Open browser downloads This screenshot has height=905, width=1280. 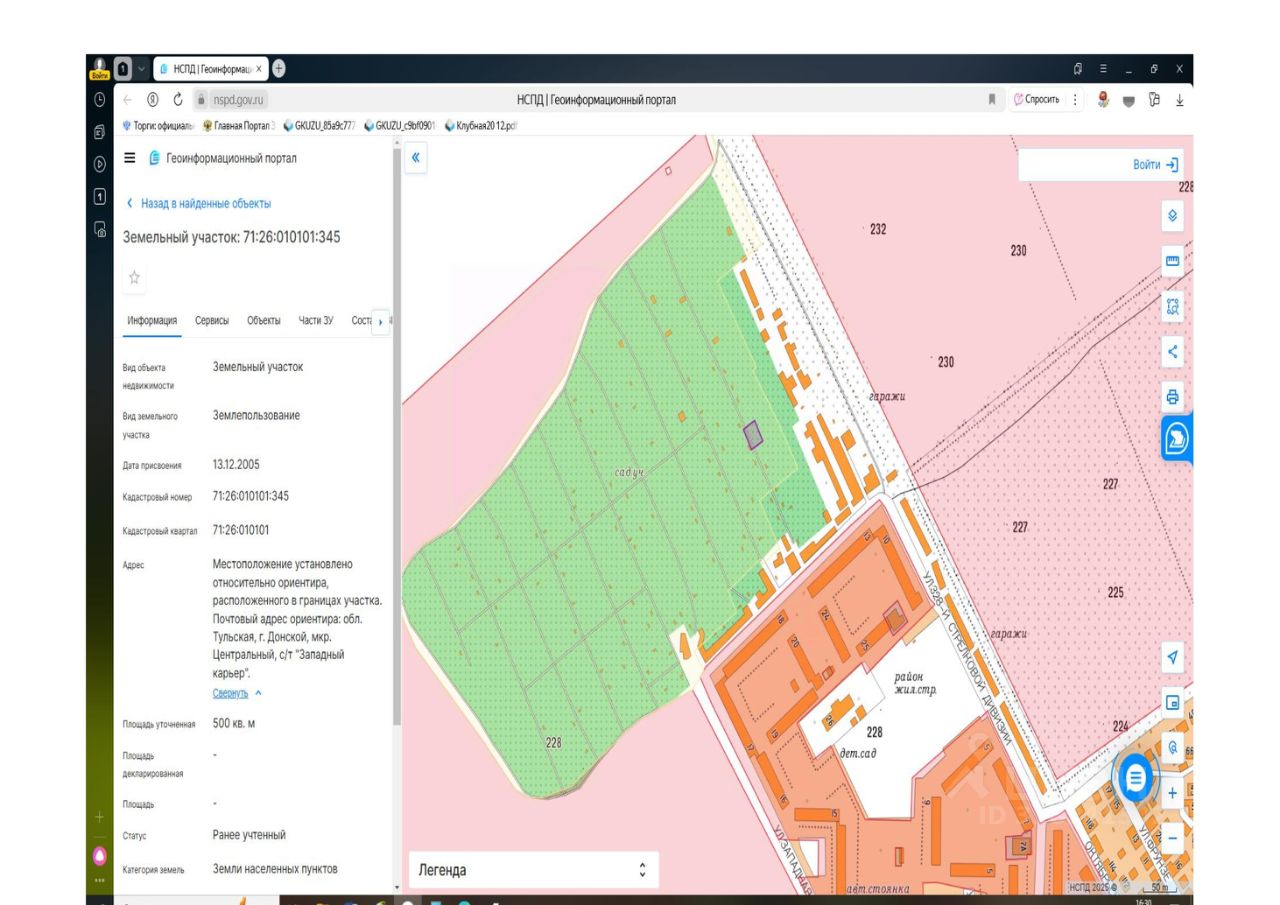pos(1179,99)
